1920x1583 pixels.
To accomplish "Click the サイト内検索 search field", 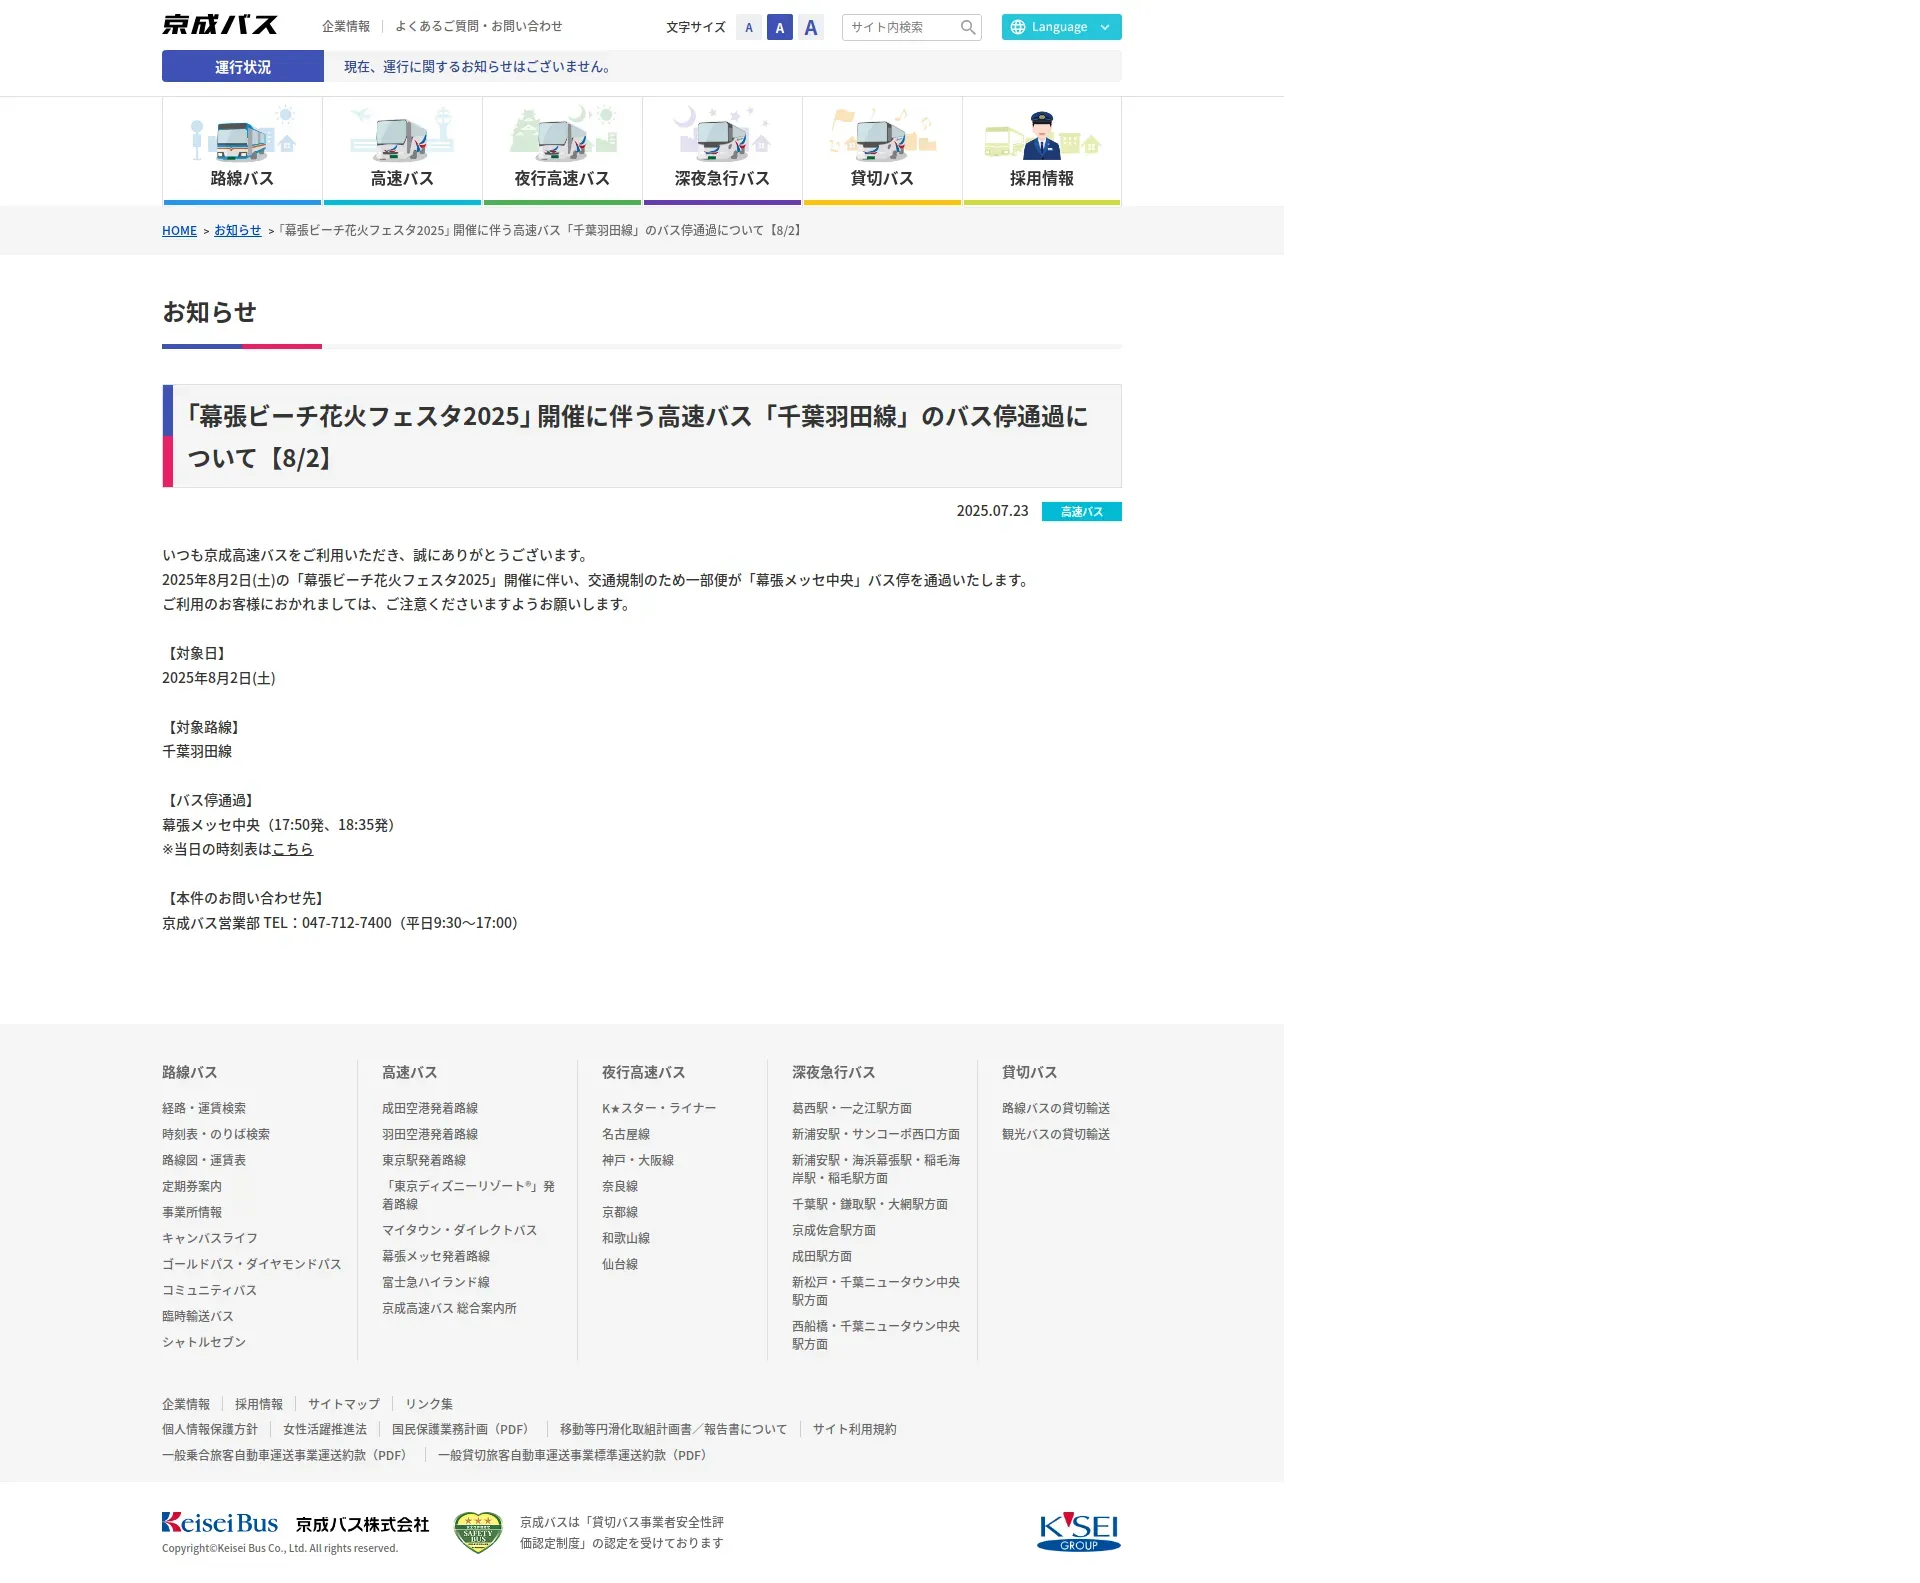I will click(901, 27).
